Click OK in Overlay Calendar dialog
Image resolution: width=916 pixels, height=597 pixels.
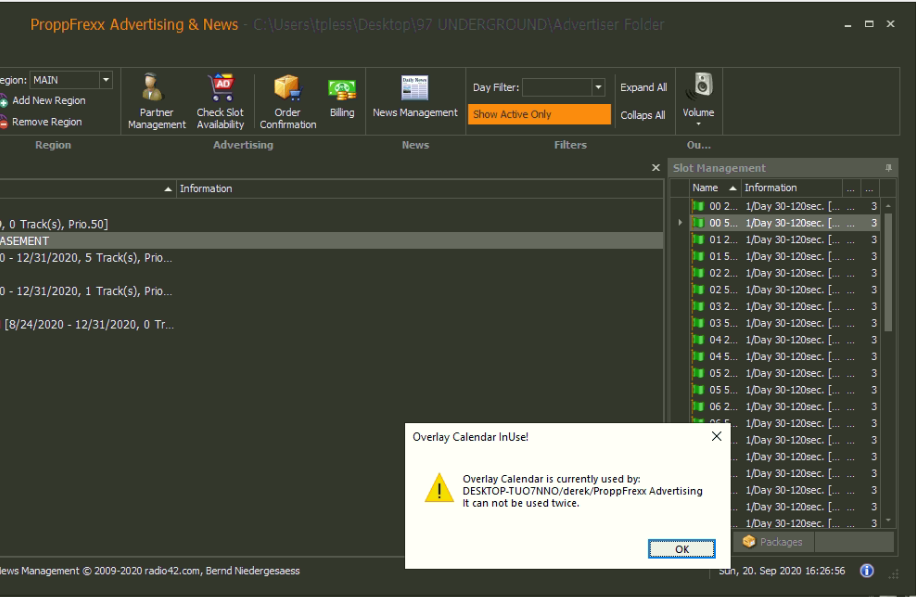682,549
